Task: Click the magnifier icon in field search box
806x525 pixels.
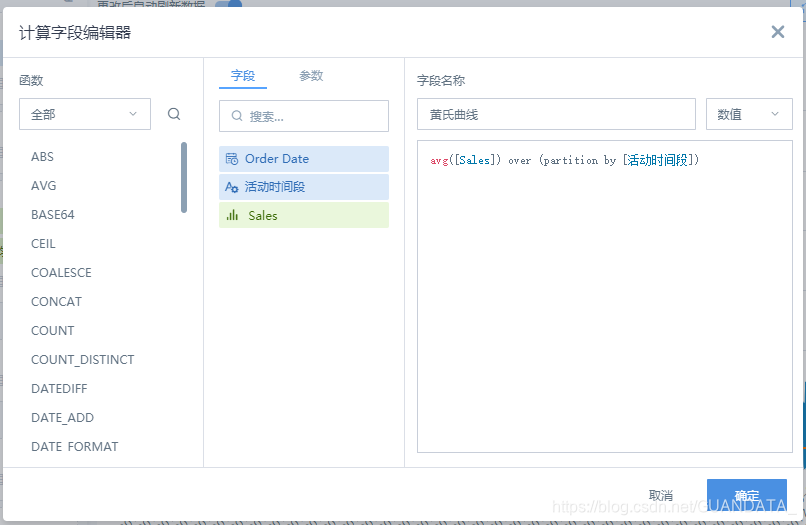Action: click(x=236, y=116)
